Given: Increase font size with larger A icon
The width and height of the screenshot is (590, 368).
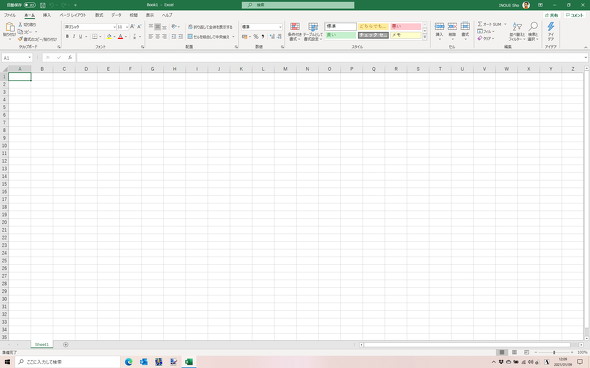Looking at the screenshot, I should [132, 27].
